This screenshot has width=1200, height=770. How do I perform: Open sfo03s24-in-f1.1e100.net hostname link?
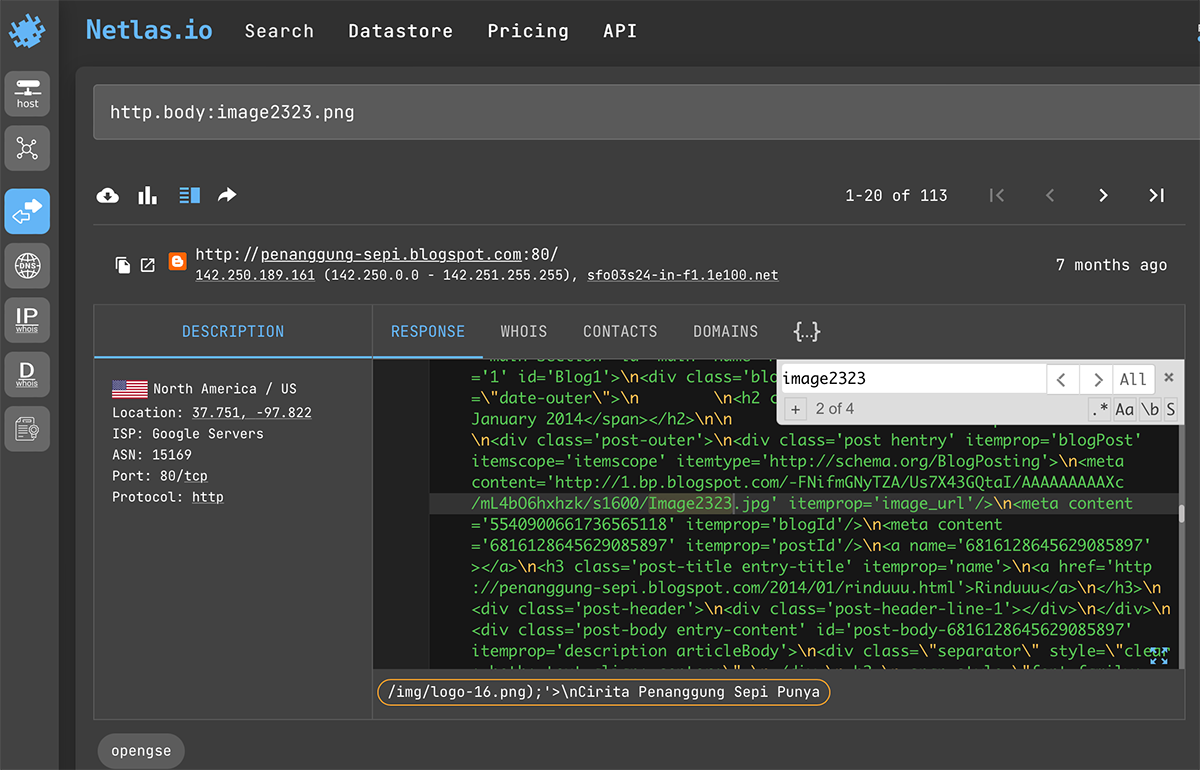683,275
